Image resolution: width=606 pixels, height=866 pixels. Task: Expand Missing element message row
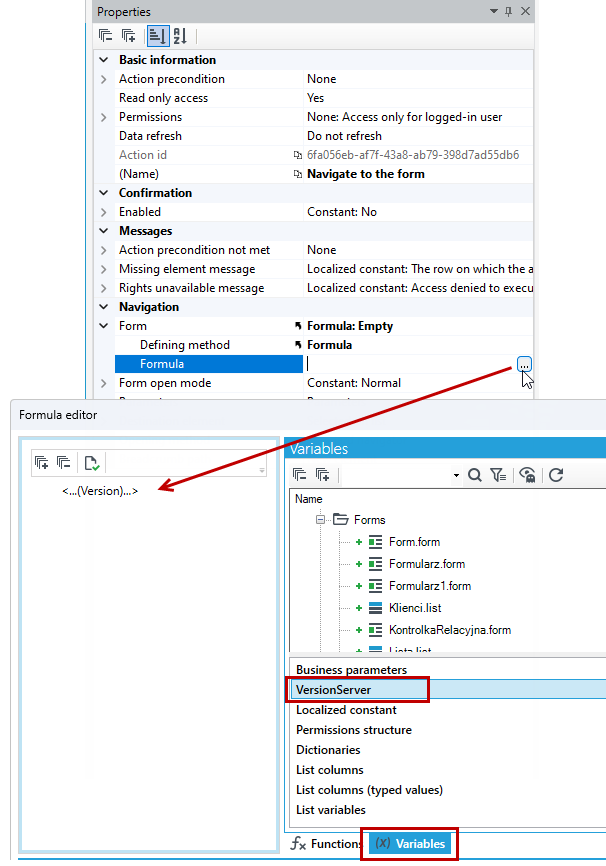(x=104, y=269)
